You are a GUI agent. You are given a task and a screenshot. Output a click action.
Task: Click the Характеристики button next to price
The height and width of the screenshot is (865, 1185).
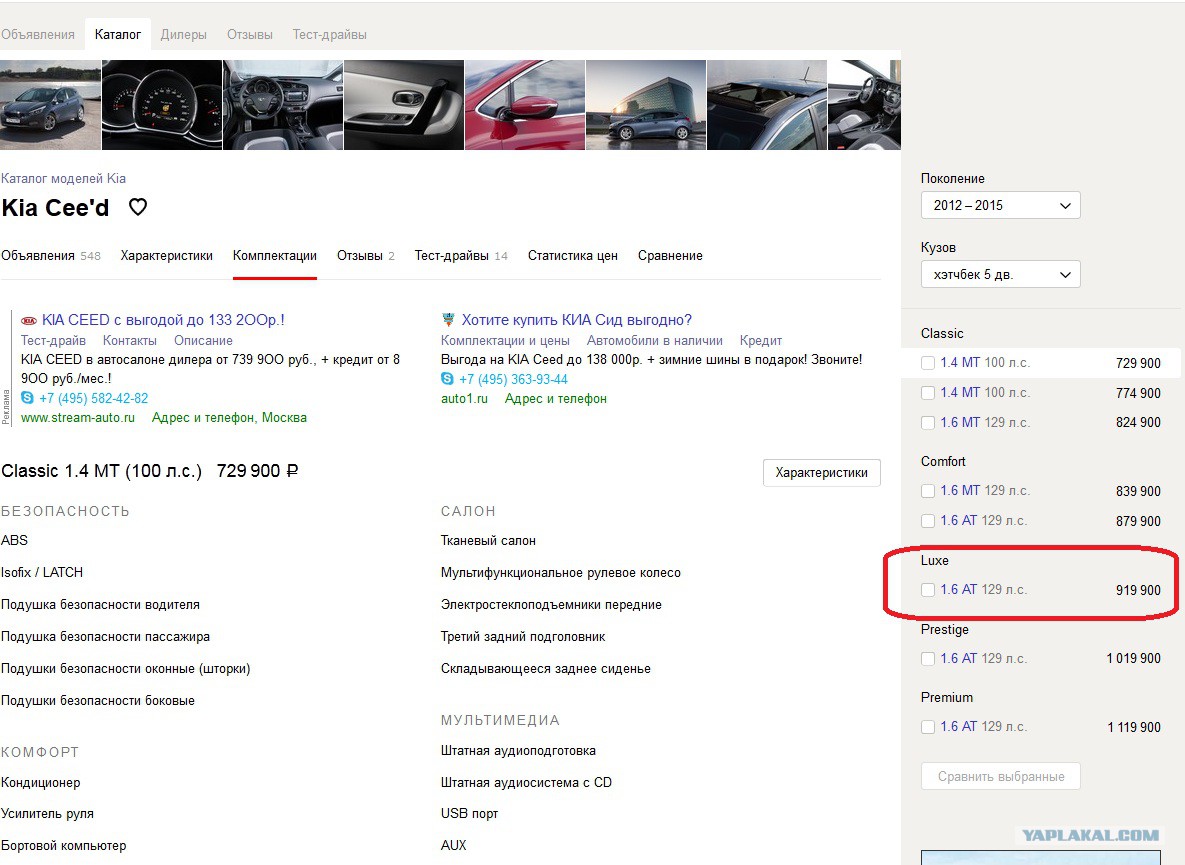[821, 473]
